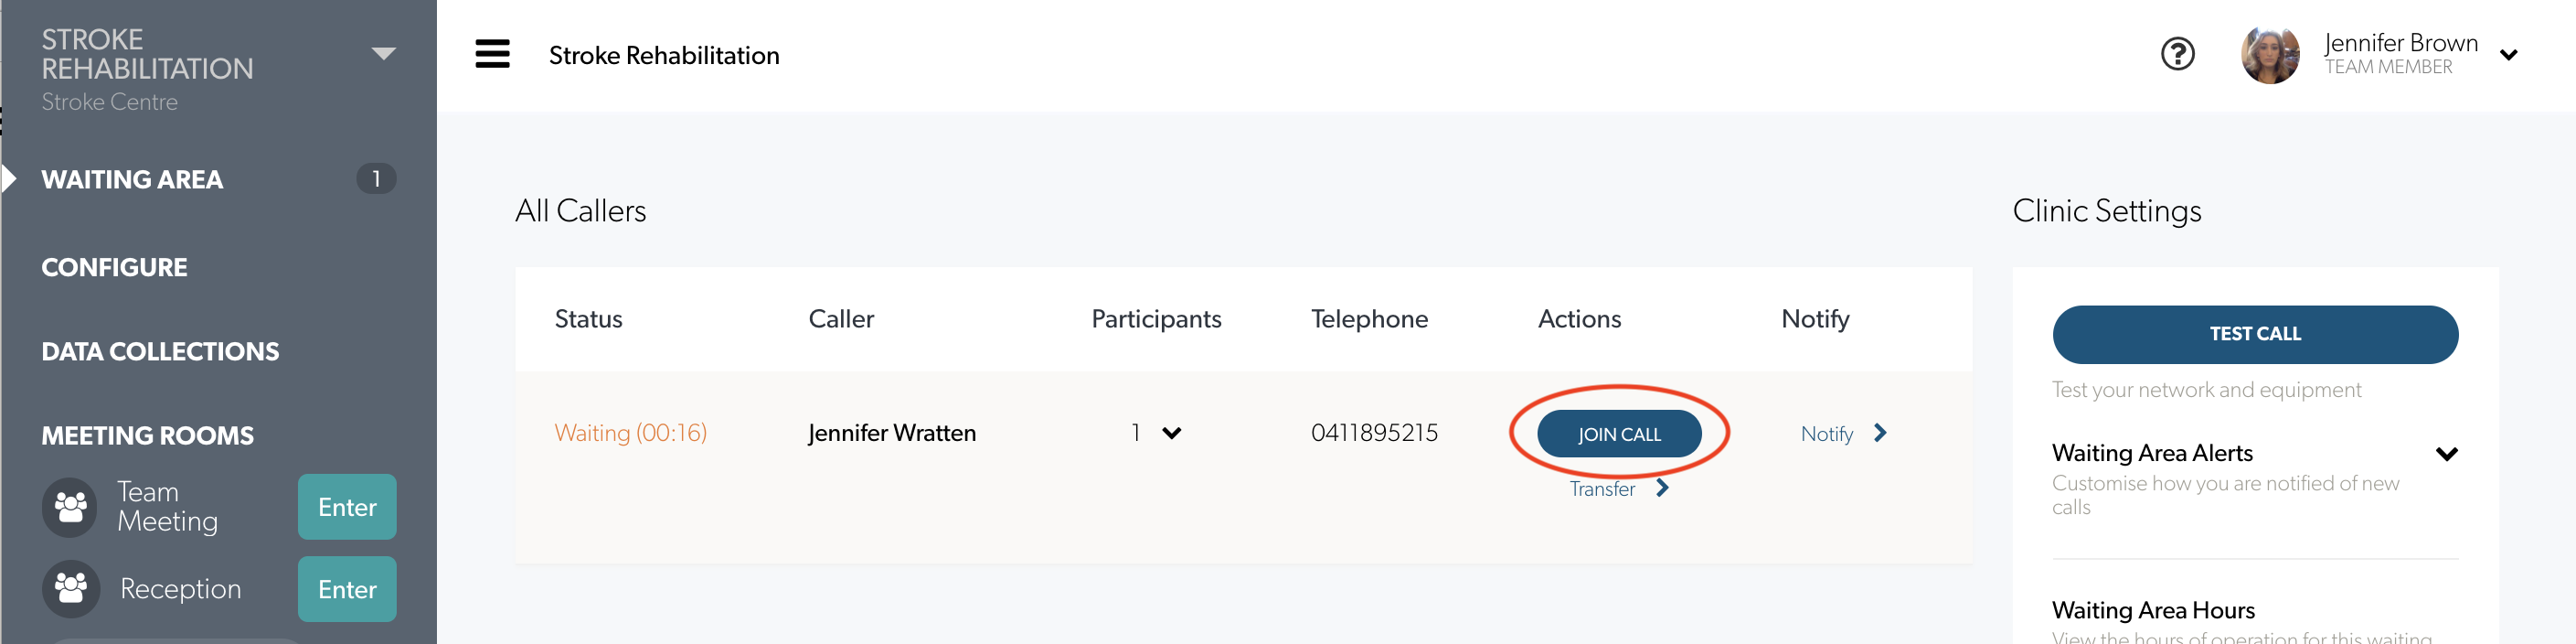This screenshot has height=644, width=2576.
Task: Expand the participants count dropdown
Action: 1171,433
